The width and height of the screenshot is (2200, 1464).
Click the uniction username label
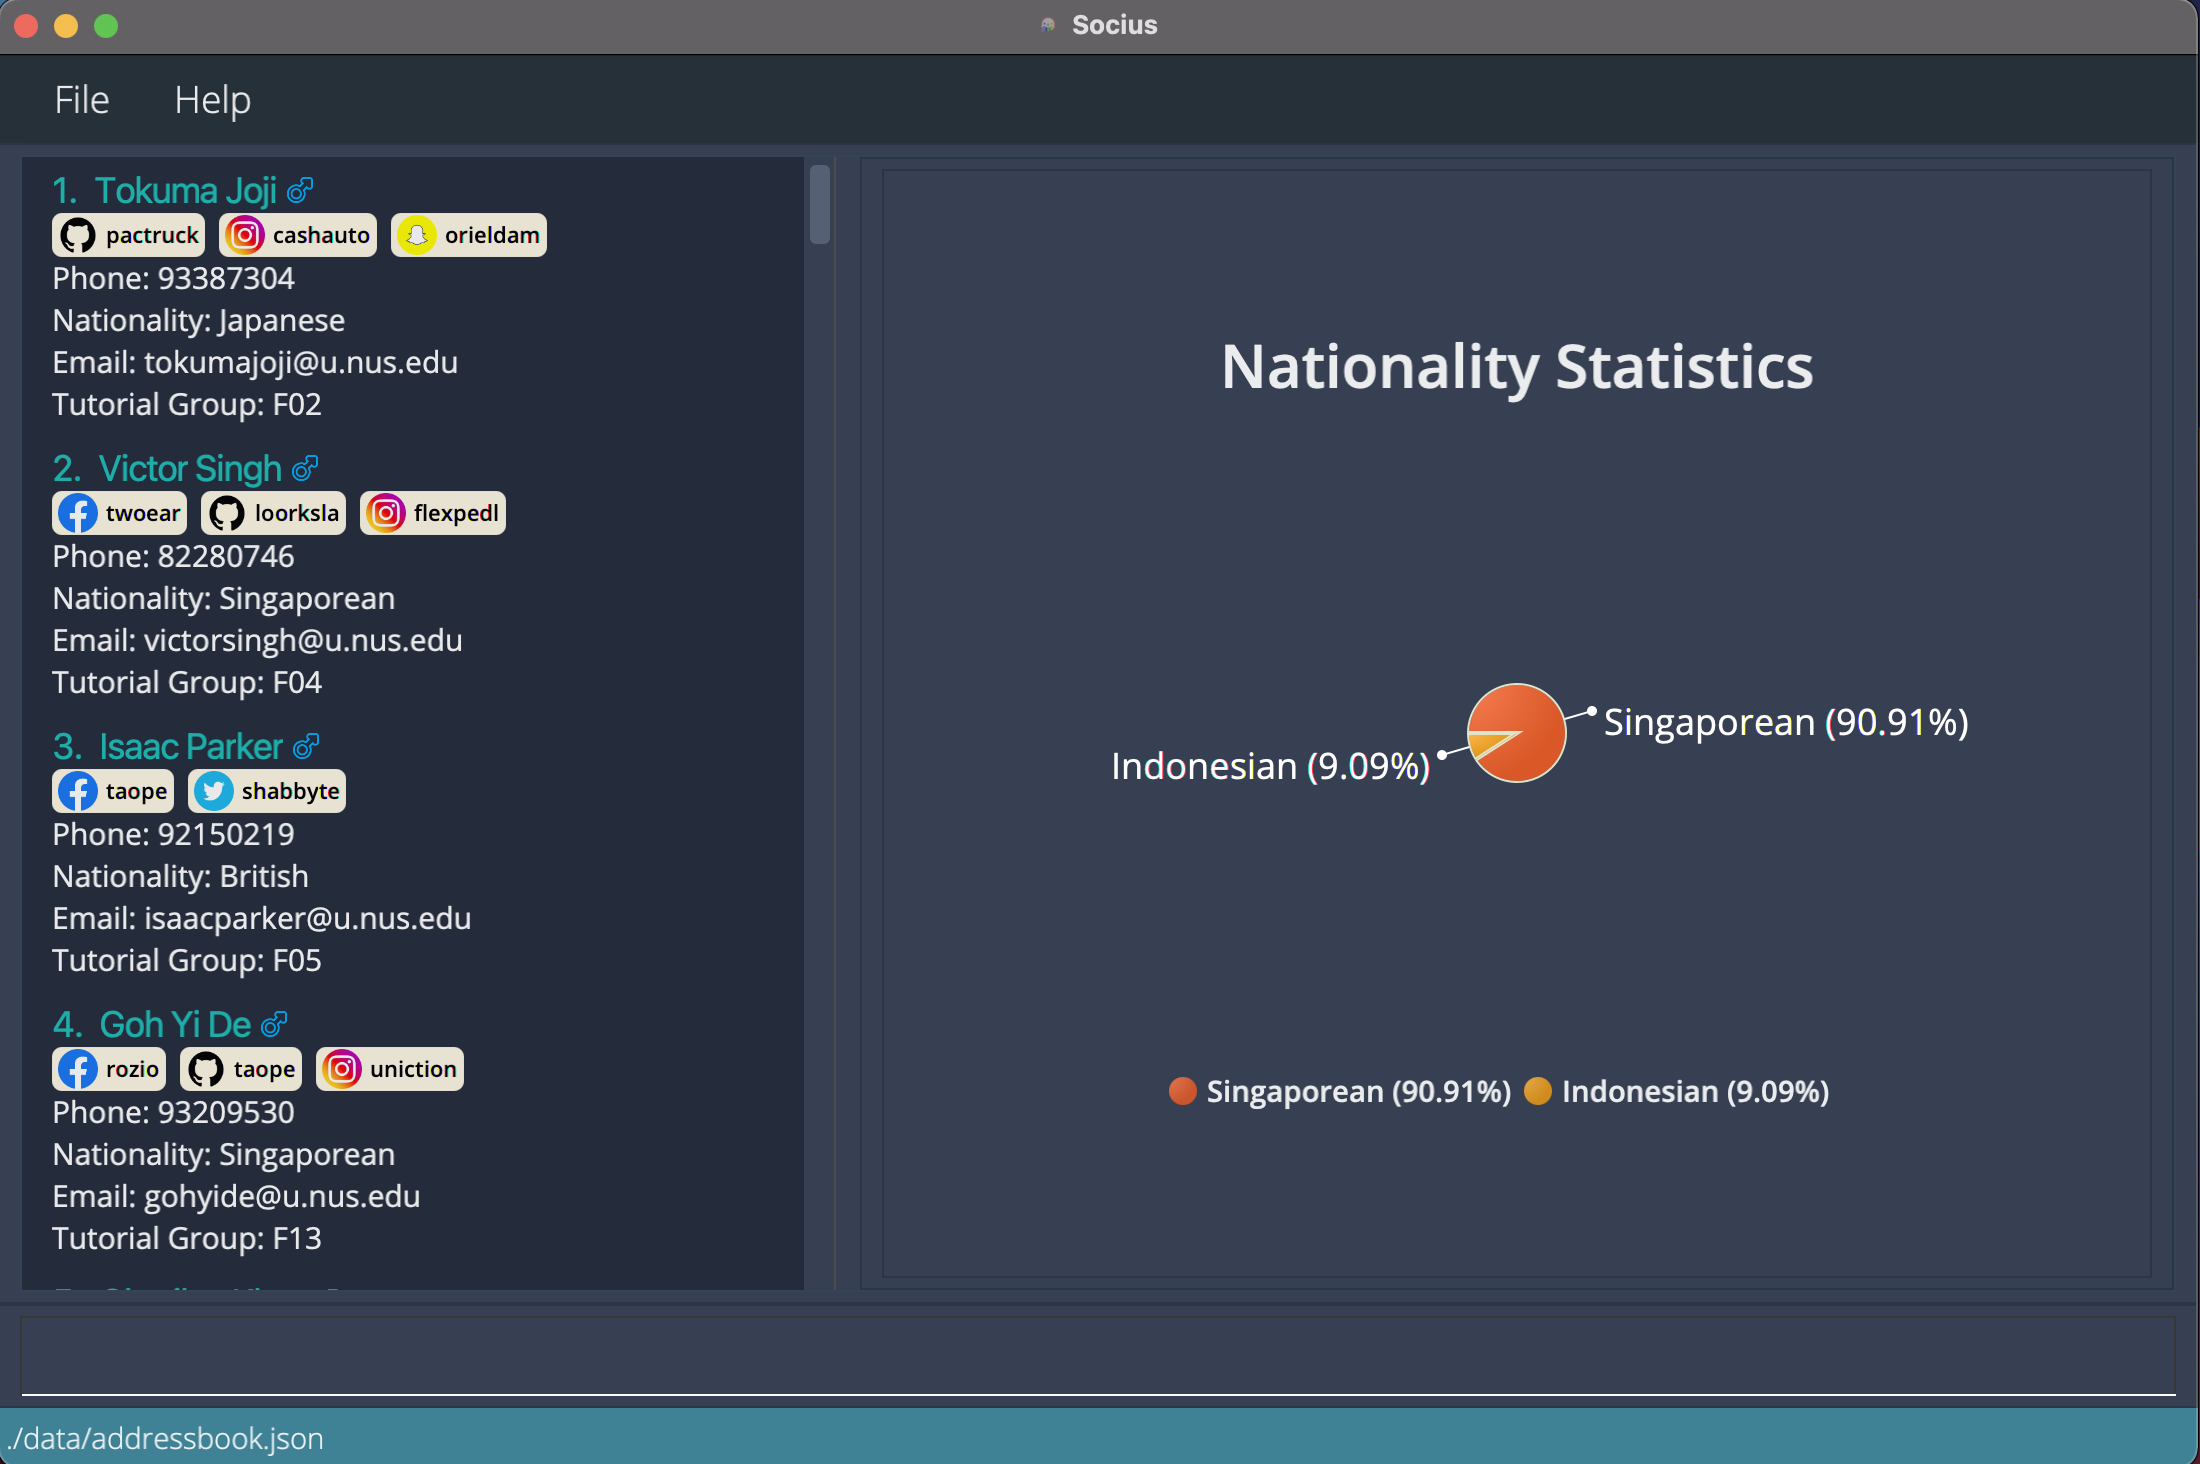pos(413,1069)
